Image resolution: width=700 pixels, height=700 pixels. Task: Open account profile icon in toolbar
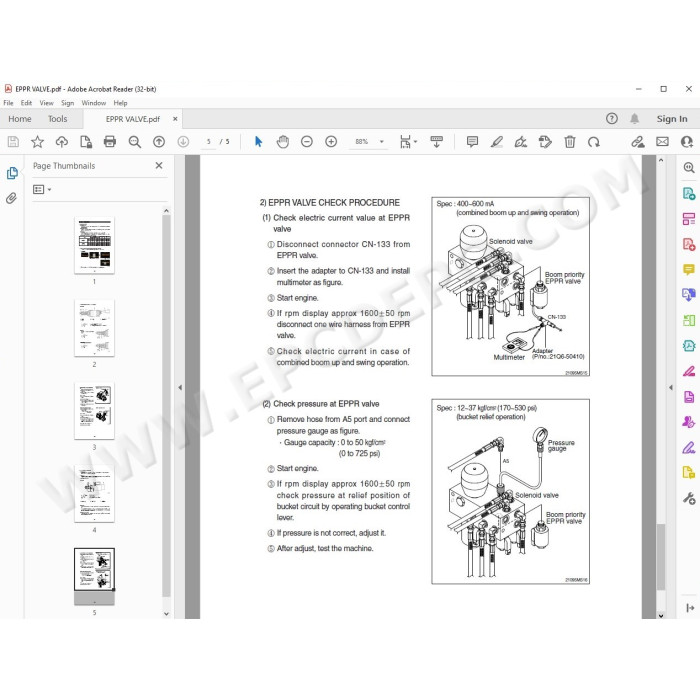(x=687, y=142)
